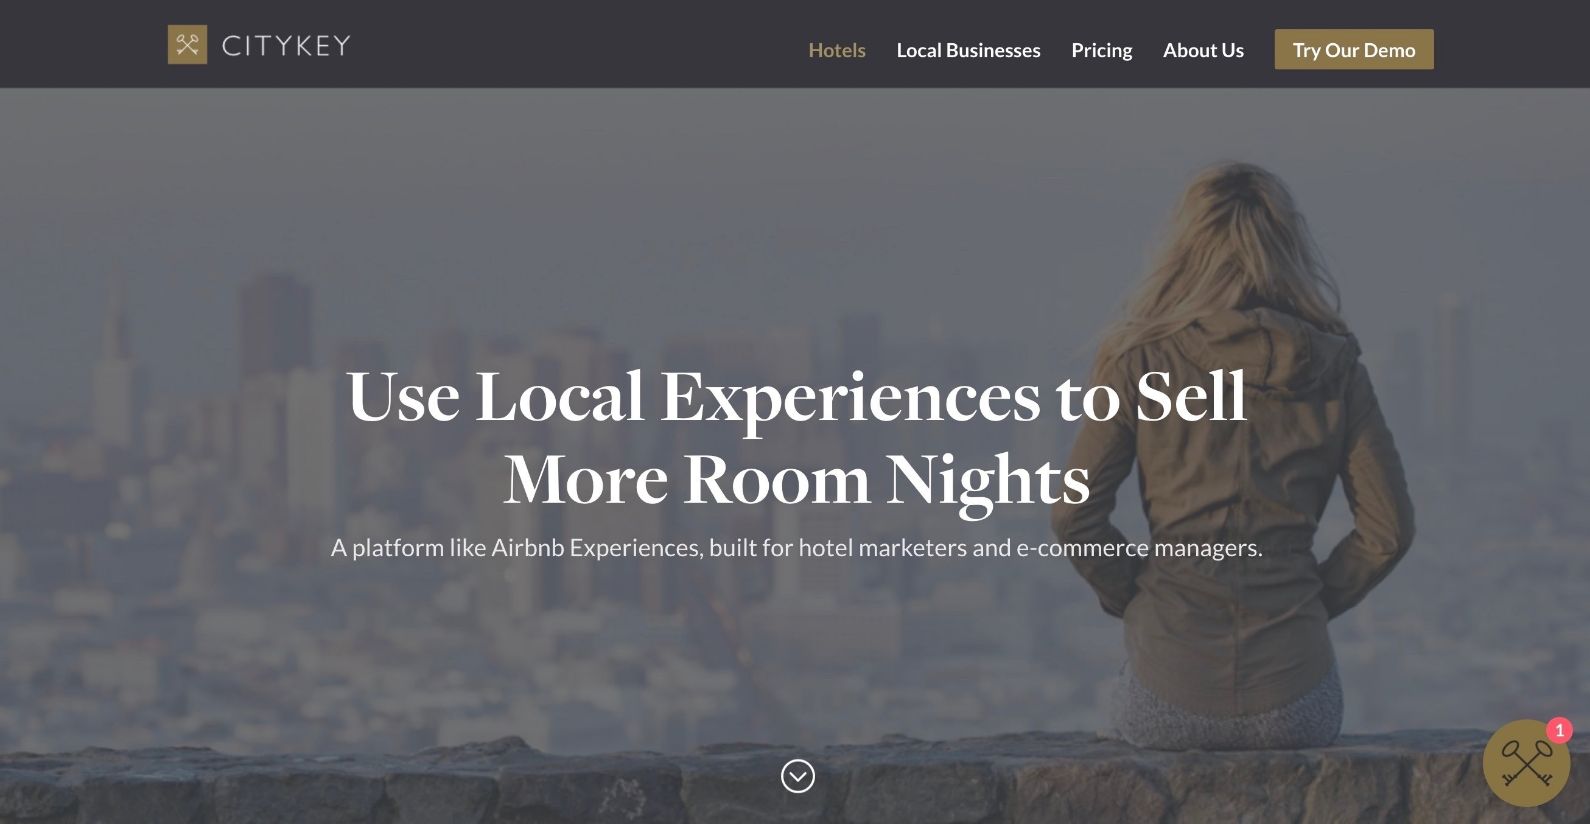Go to the Local Businesses page

[x=968, y=50]
